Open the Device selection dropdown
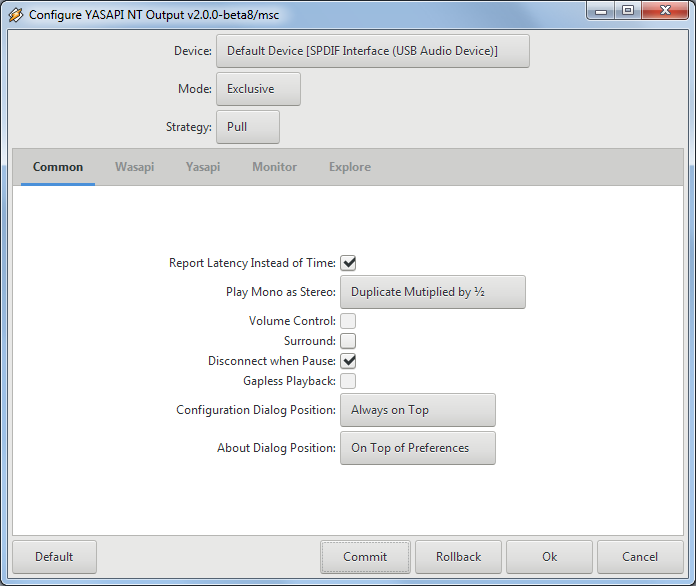The width and height of the screenshot is (696, 586). (x=372, y=51)
